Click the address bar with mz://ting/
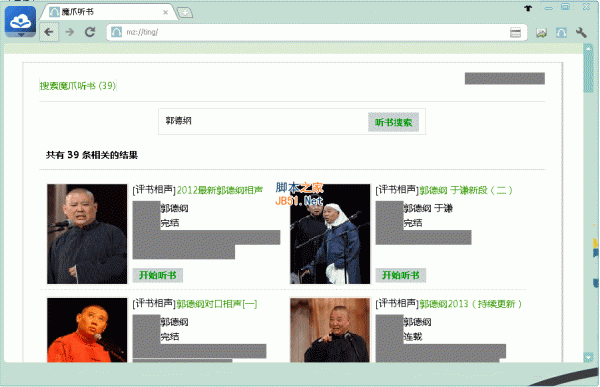The width and height of the screenshot is (600, 387). click(x=317, y=32)
